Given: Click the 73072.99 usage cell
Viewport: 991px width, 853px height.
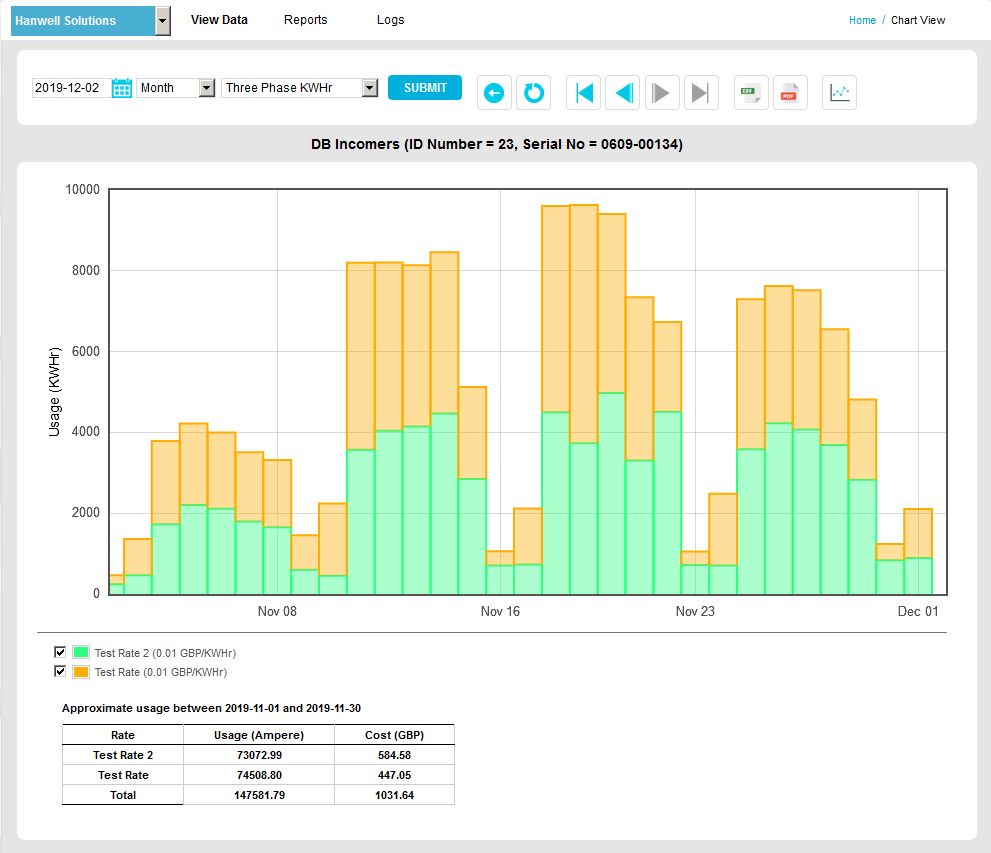Looking at the screenshot, I should (259, 755).
